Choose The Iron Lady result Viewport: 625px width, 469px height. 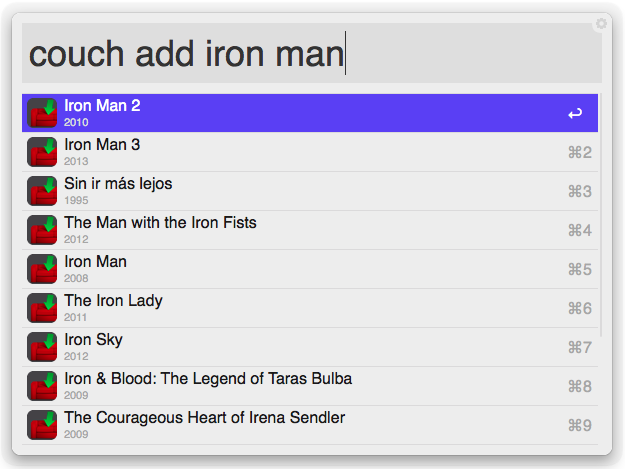click(300, 308)
